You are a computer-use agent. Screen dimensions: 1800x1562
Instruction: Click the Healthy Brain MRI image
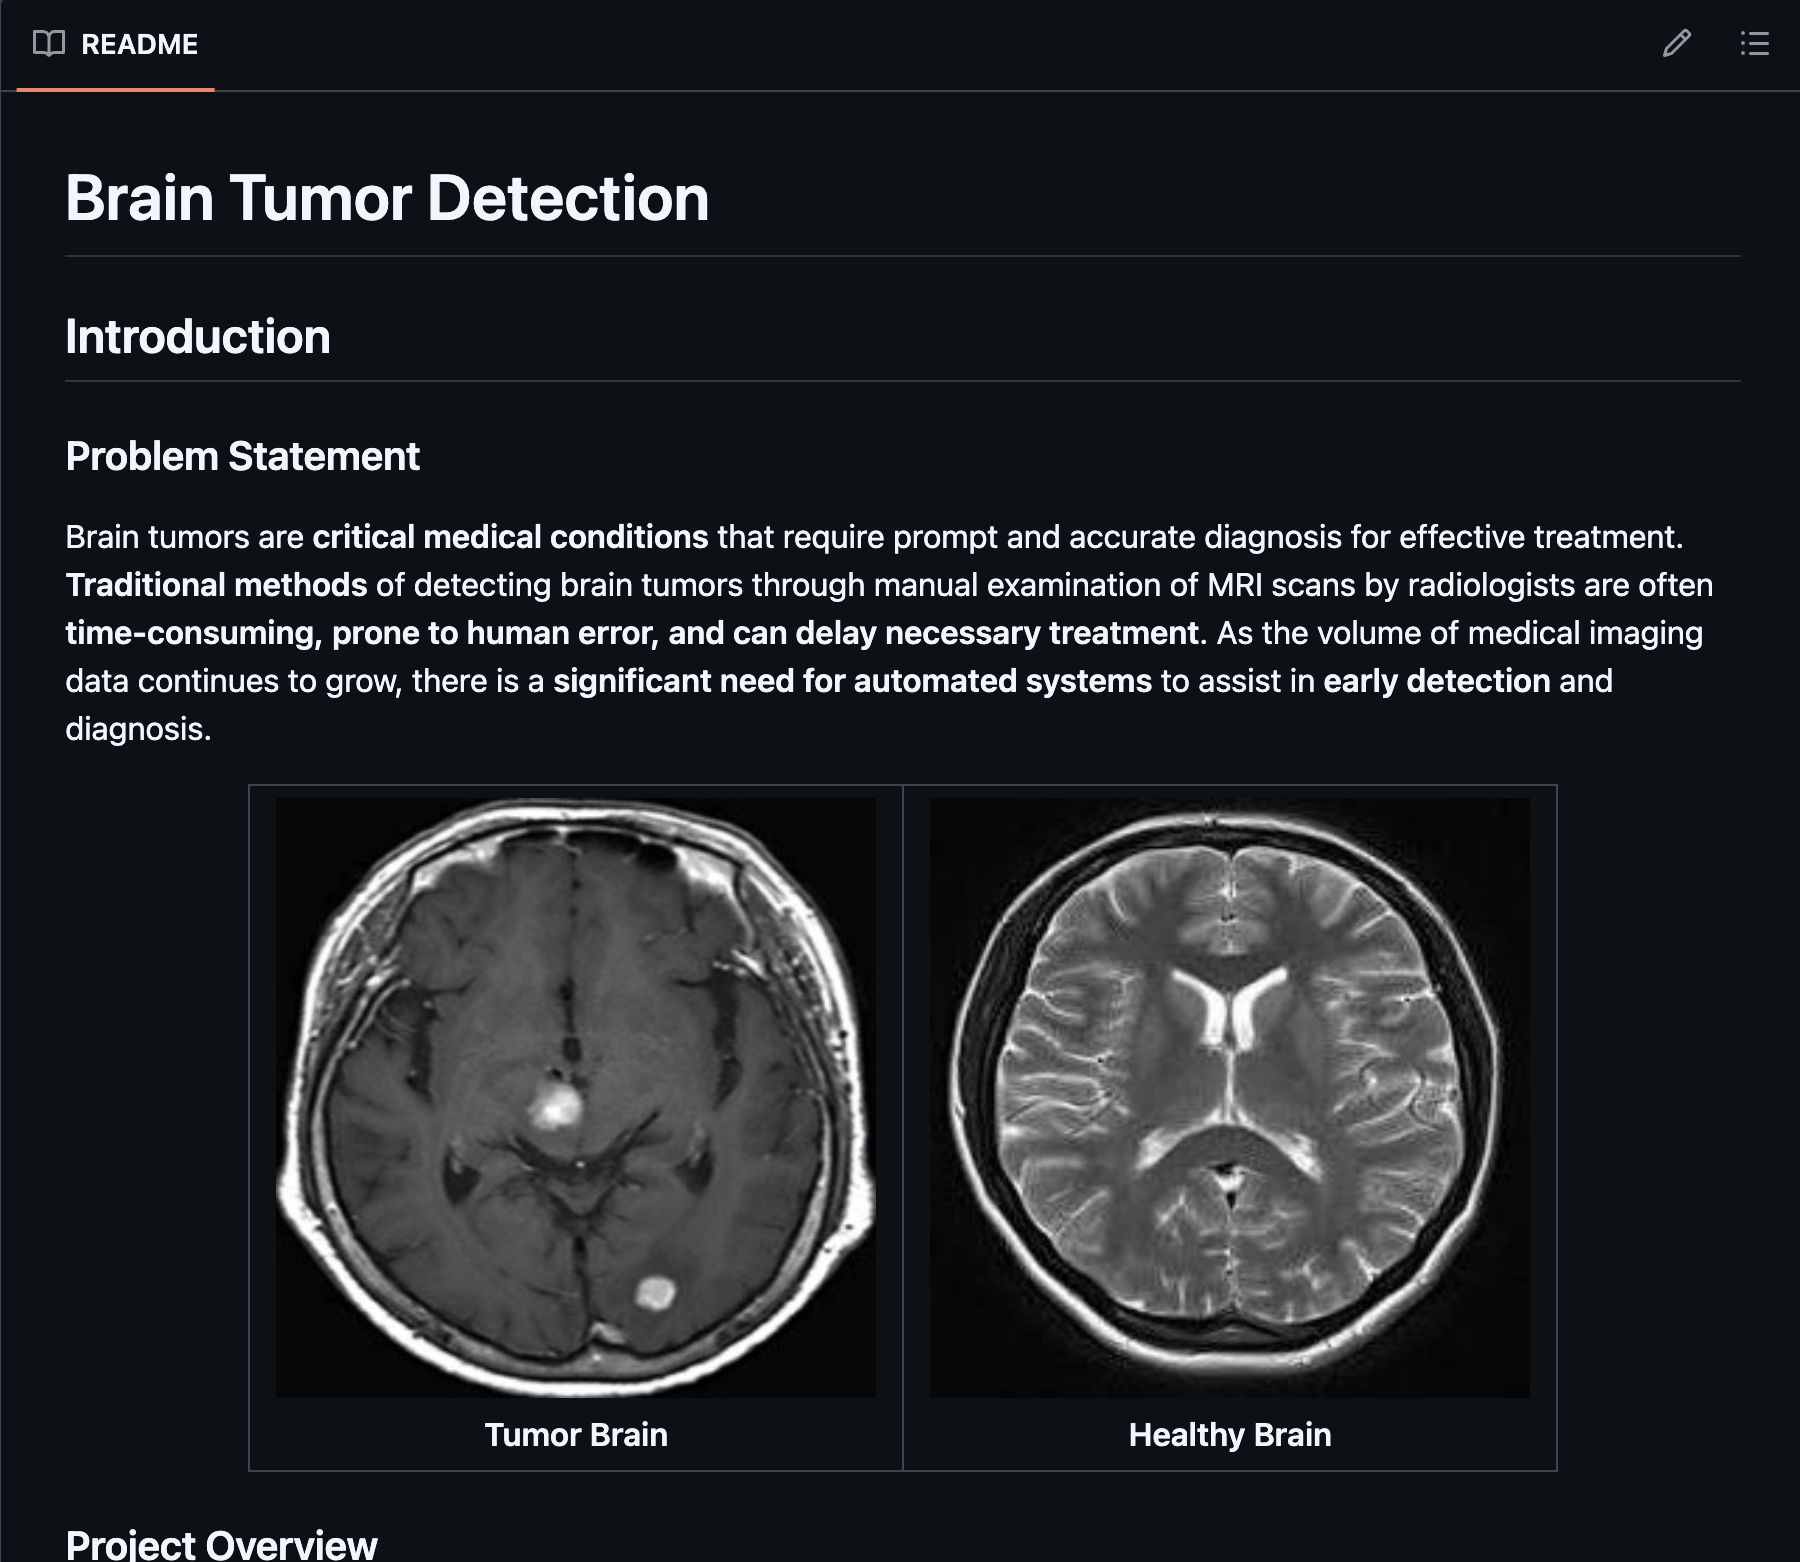1228,1095
